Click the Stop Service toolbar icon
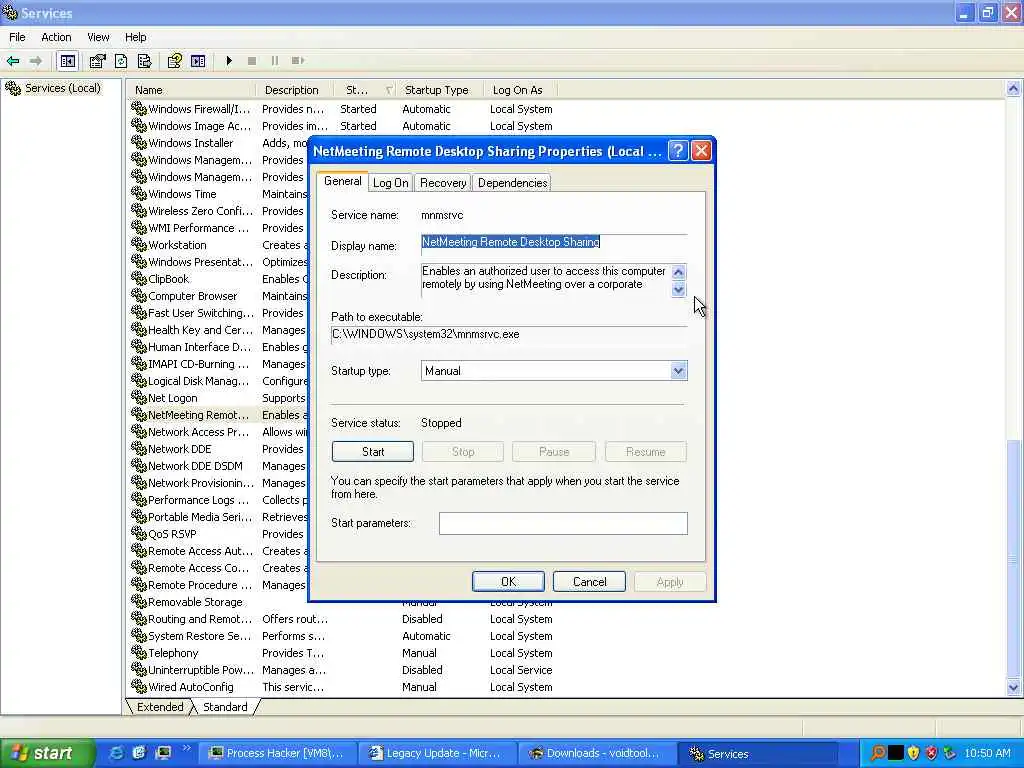The width and height of the screenshot is (1024, 768). 252,61
